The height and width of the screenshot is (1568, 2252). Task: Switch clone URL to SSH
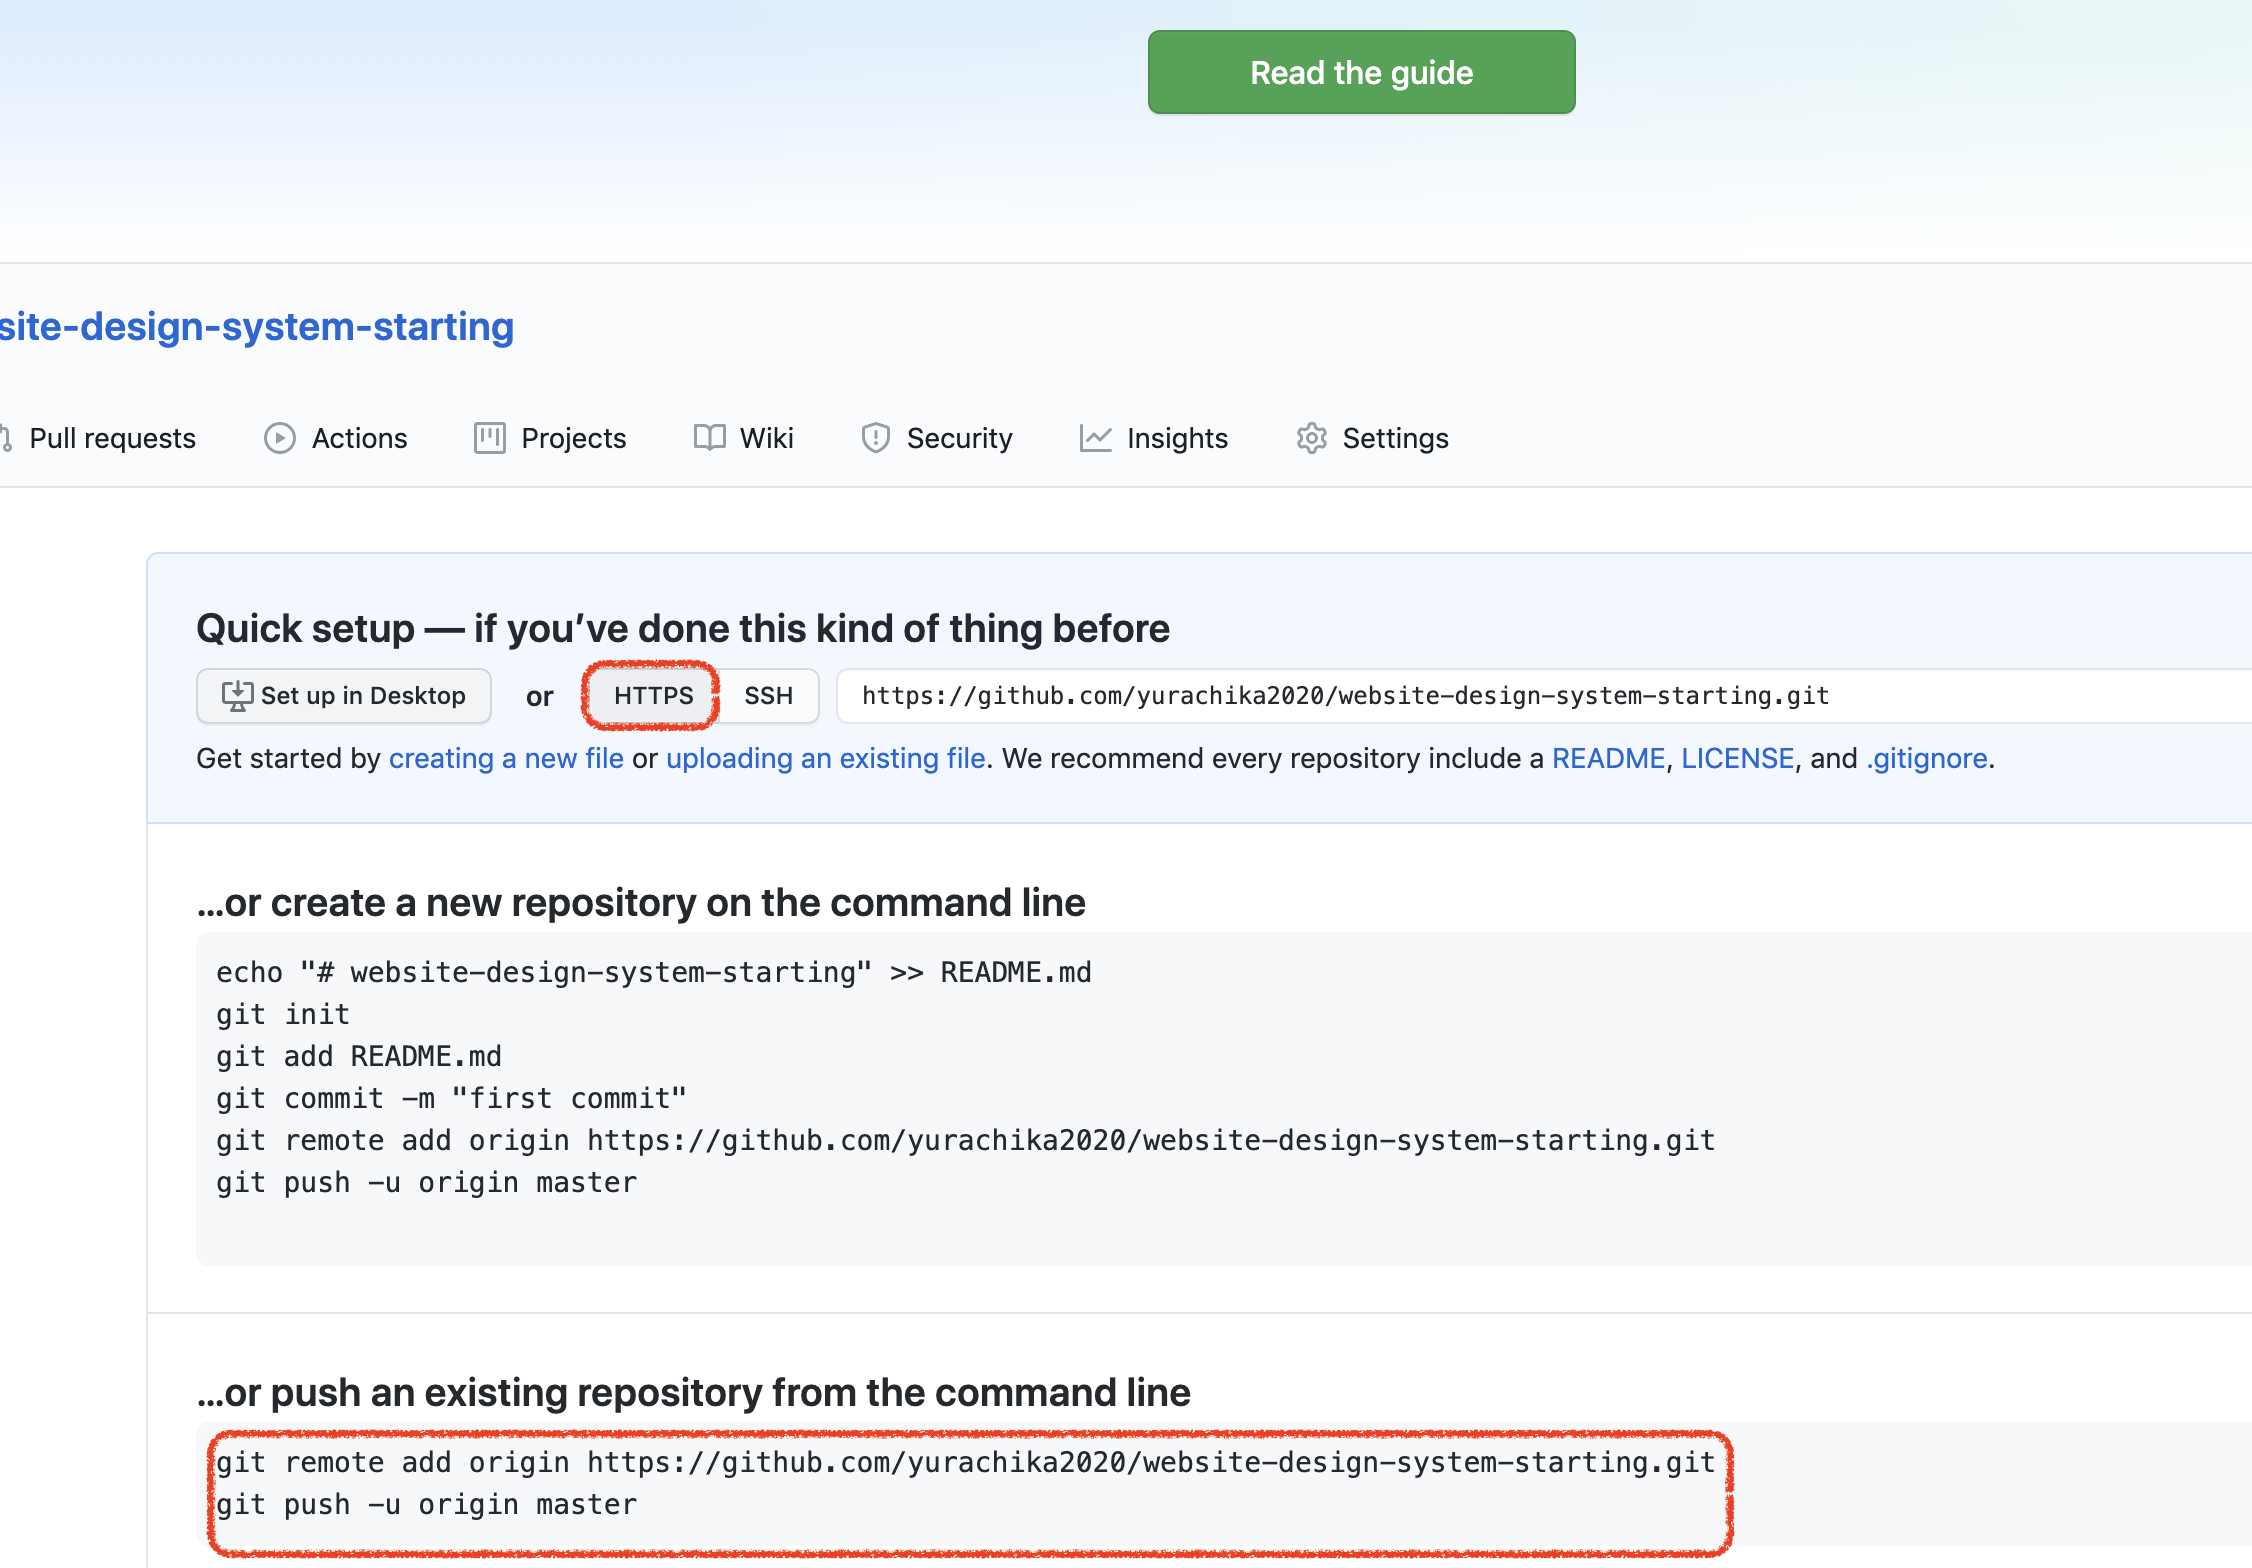[768, 696]
